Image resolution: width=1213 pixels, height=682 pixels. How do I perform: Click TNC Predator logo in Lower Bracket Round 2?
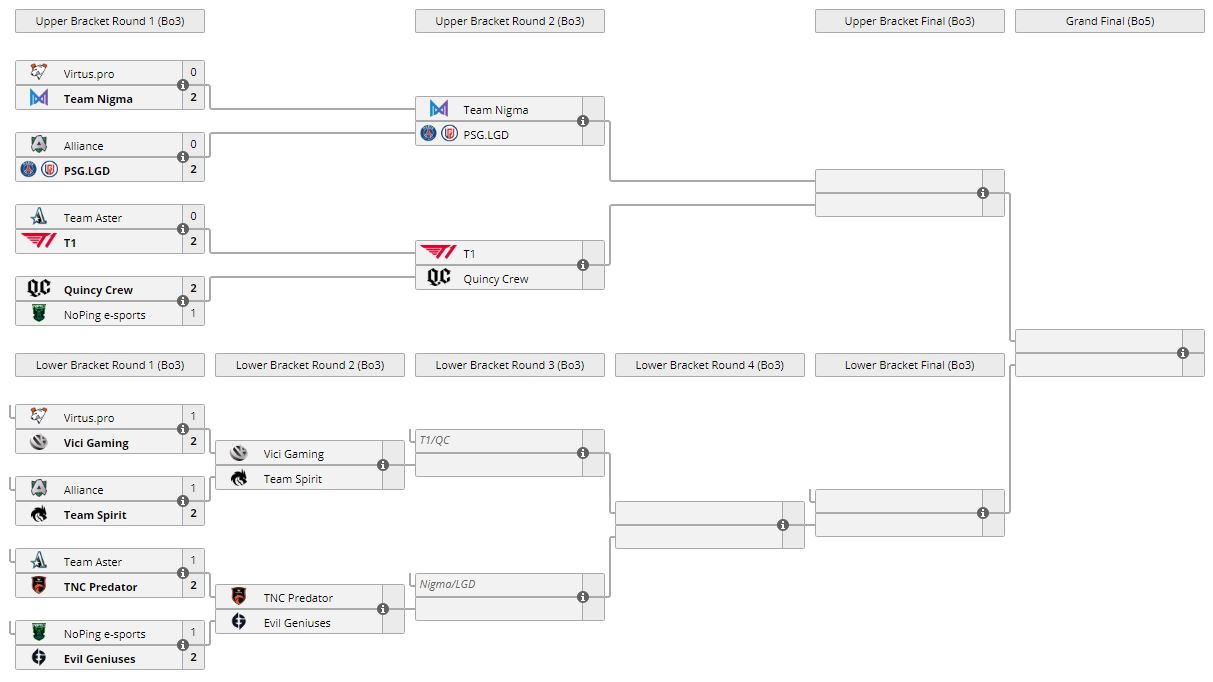(x=239, y=597)
